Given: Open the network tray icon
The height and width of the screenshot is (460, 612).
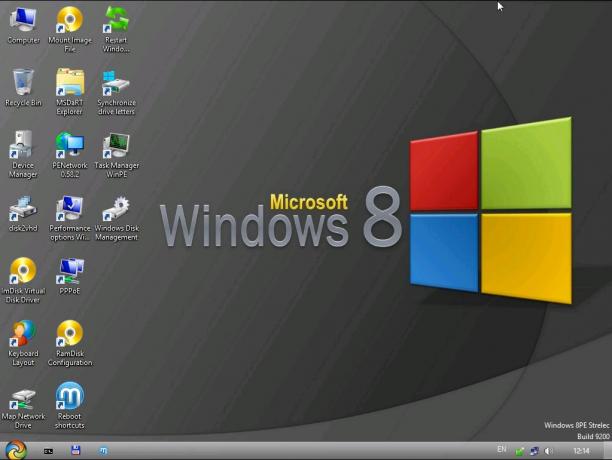Looking at the screenshot, I should 534,451.
